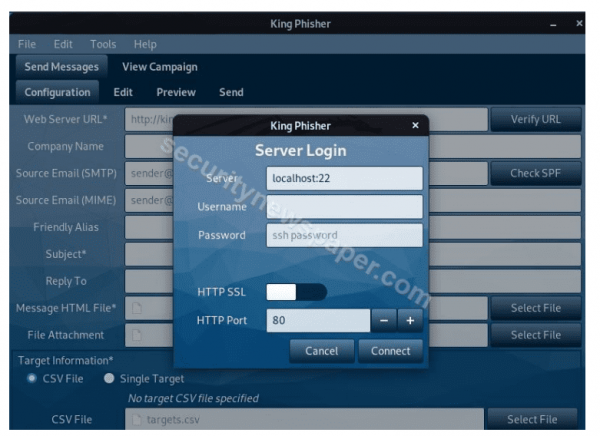The height and width of the screenshot is (436, 600).
Task: Open the Help menu
Action: click(x=145, y=44)
